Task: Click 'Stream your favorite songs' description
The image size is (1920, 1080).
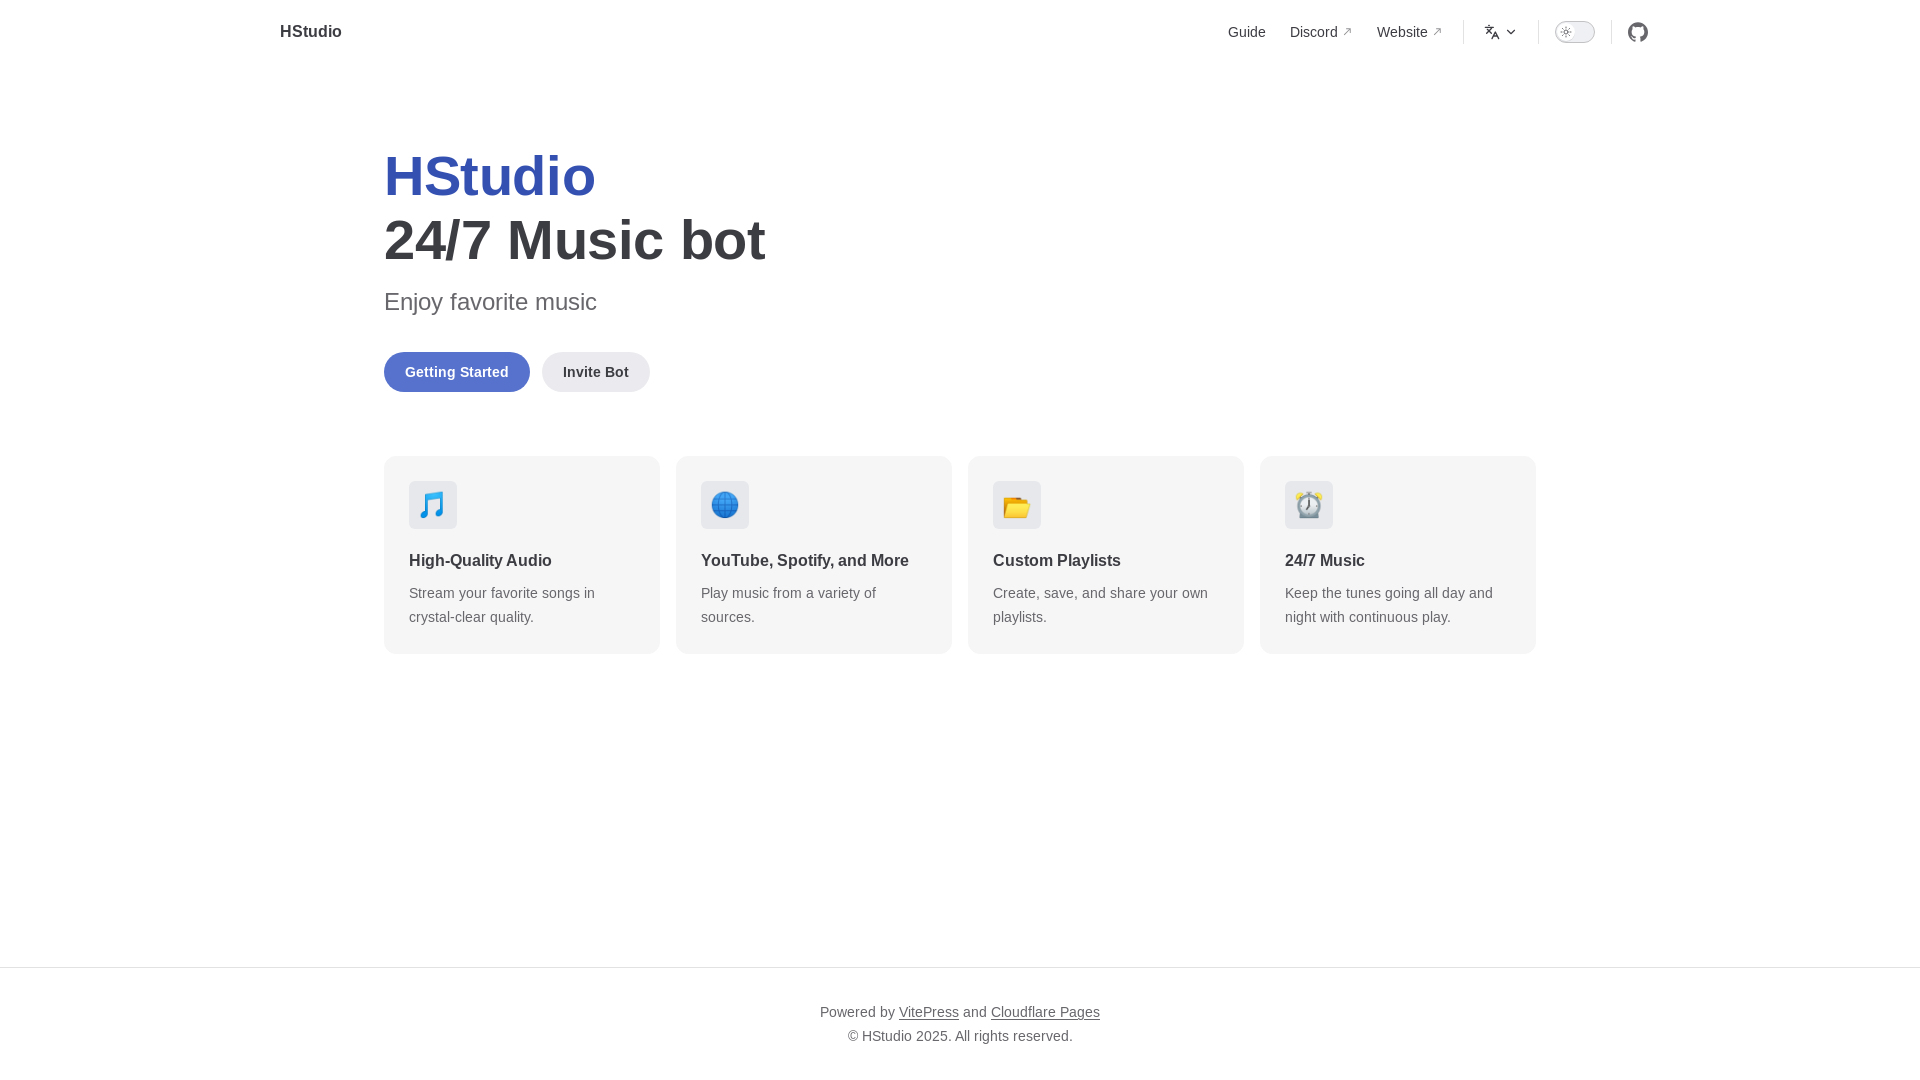Action: [502, 605]
